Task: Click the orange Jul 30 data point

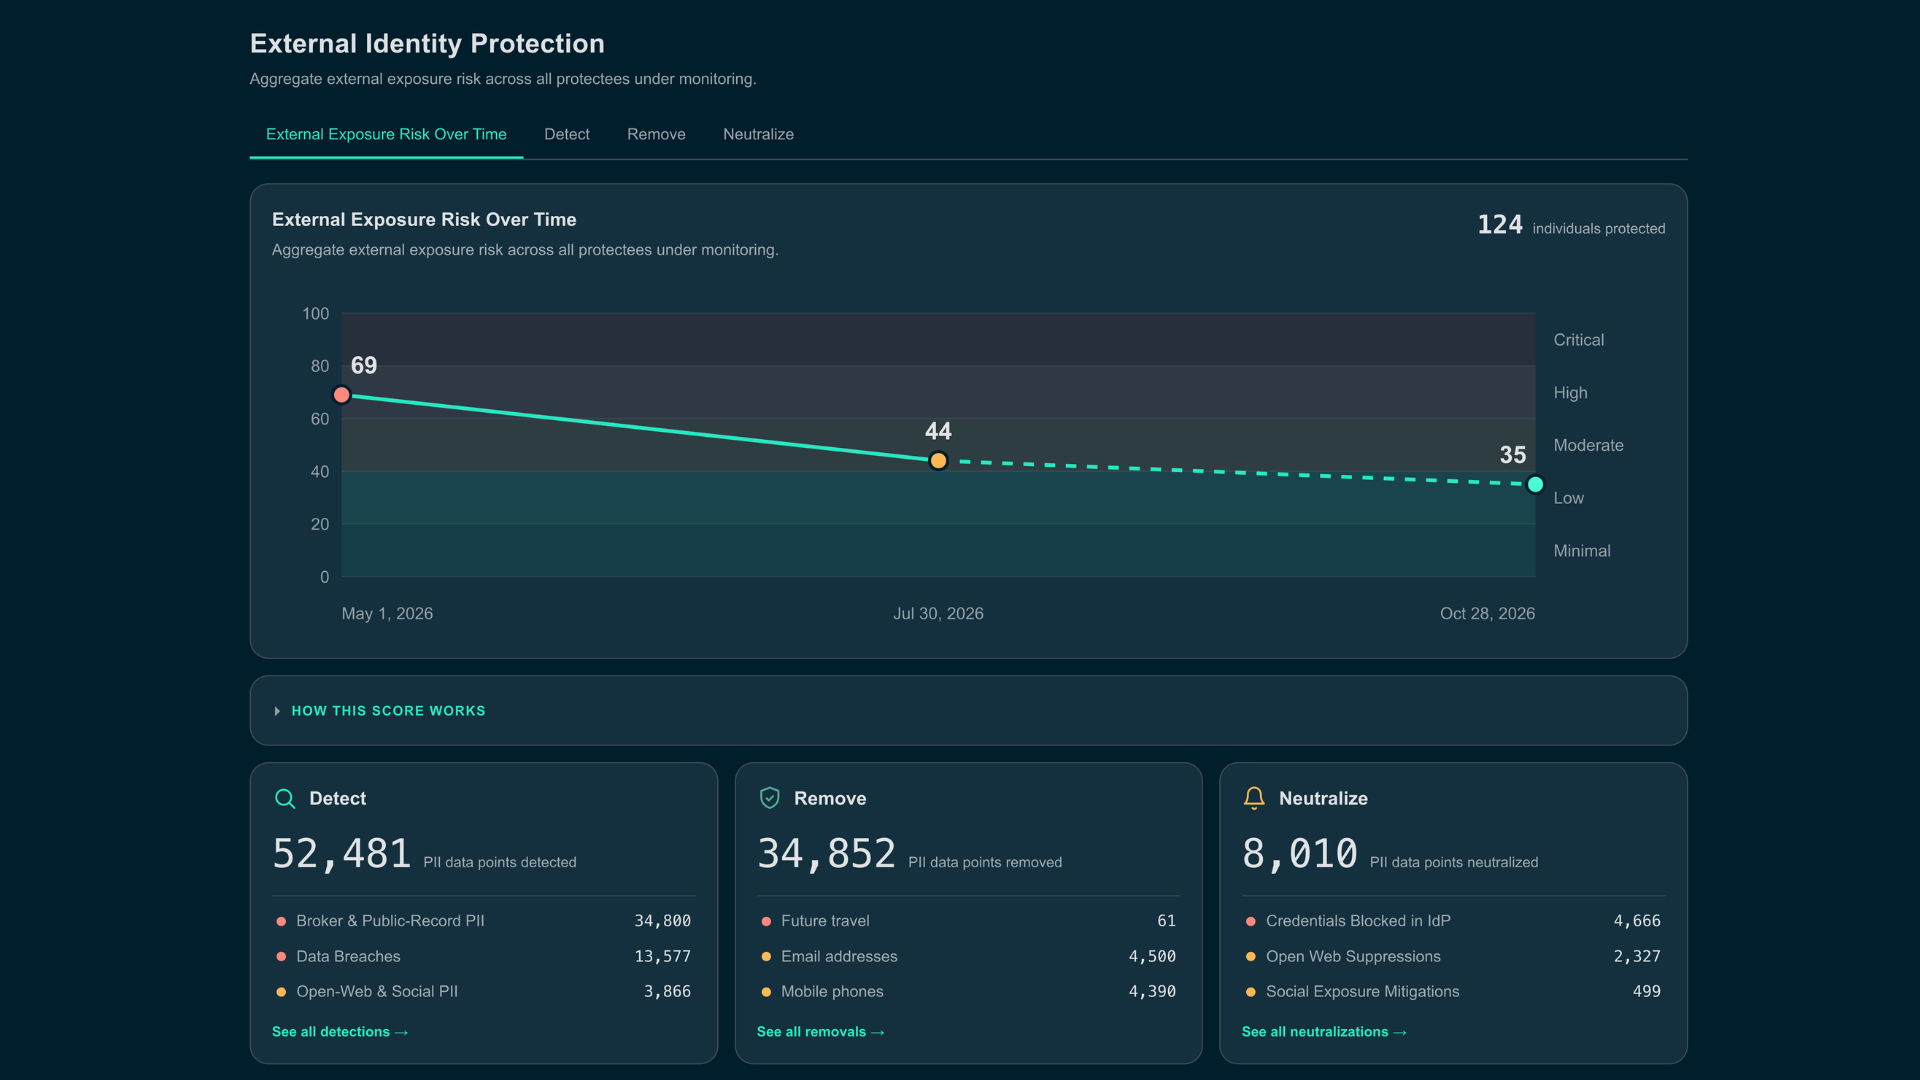Action: [938, 461]
